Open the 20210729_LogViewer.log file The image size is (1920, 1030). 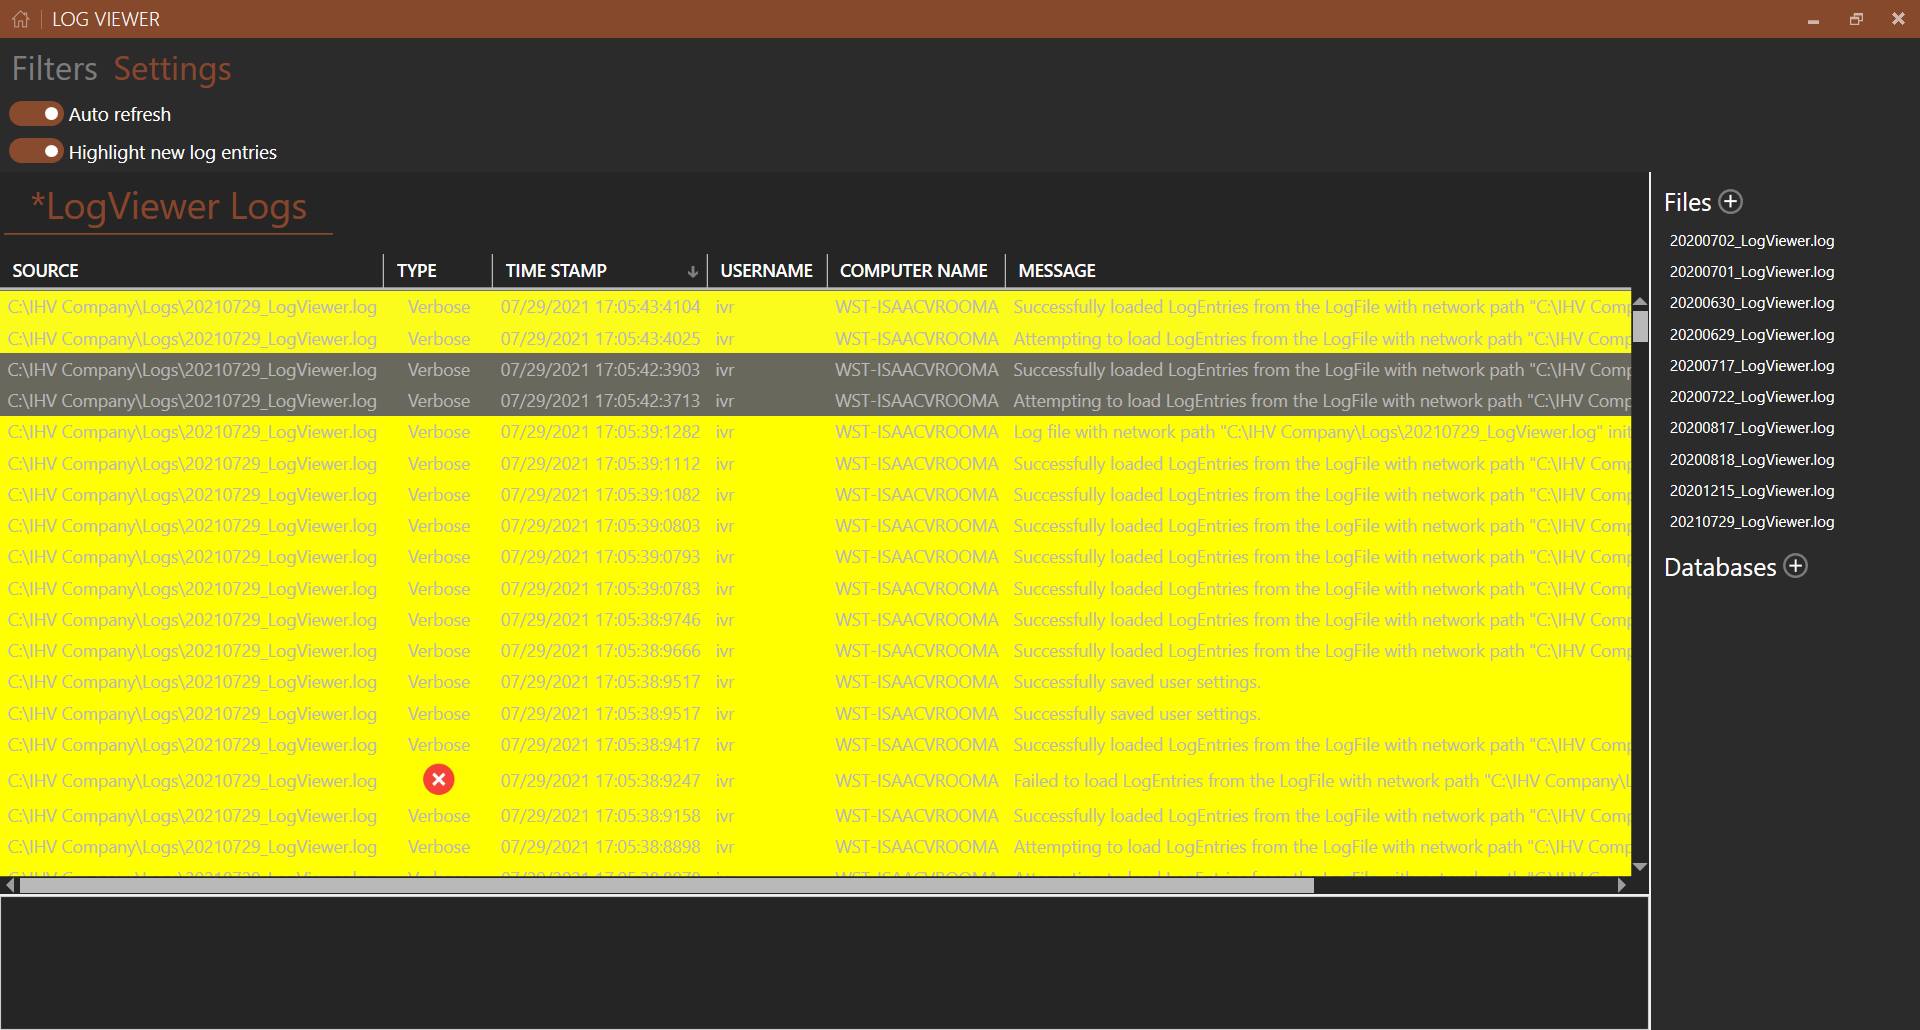point(1751,521)
